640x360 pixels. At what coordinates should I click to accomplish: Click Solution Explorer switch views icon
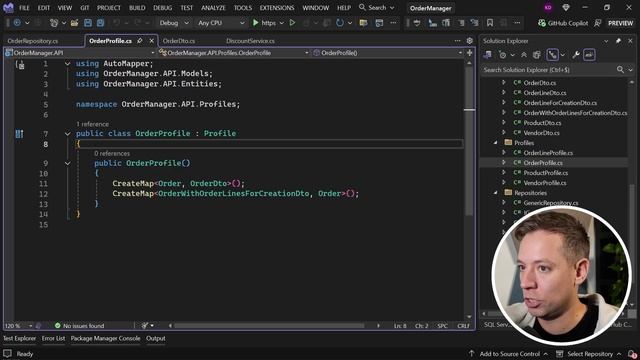[487, 55]
